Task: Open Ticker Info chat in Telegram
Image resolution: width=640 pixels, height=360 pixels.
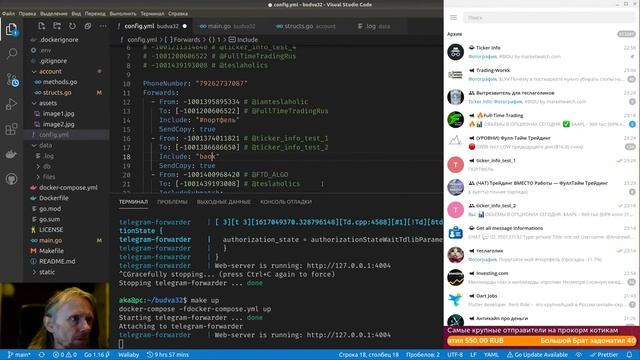Action: click(542, 52)
